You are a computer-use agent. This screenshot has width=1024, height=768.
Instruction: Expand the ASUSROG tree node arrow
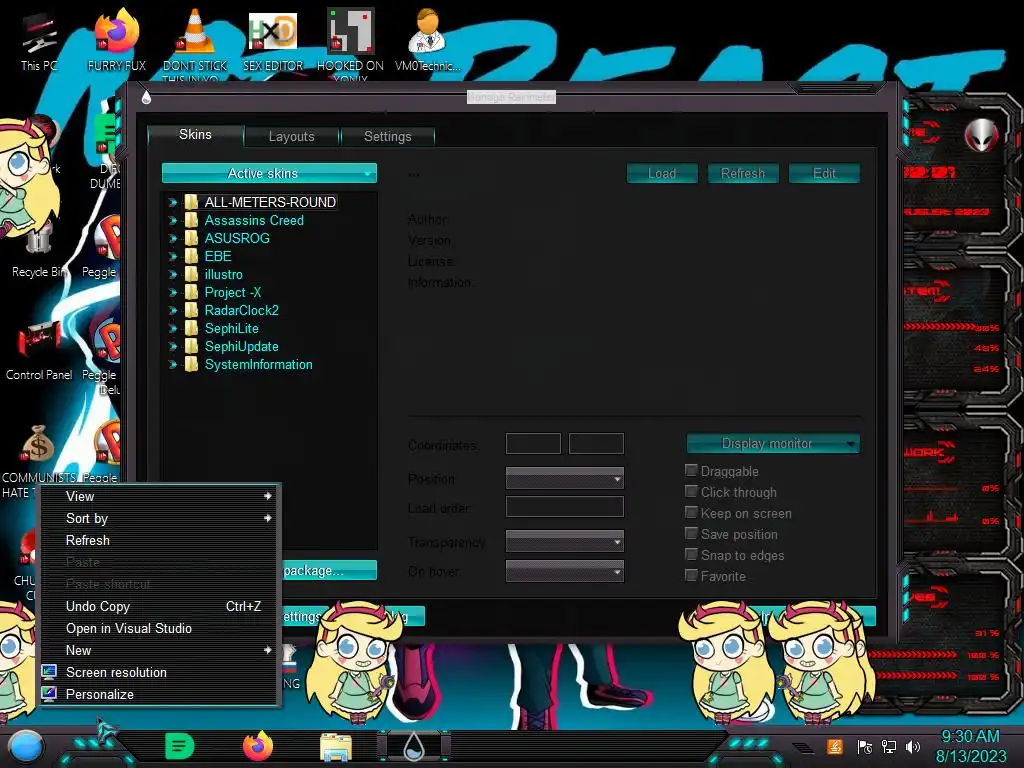[x=173, y=238]
